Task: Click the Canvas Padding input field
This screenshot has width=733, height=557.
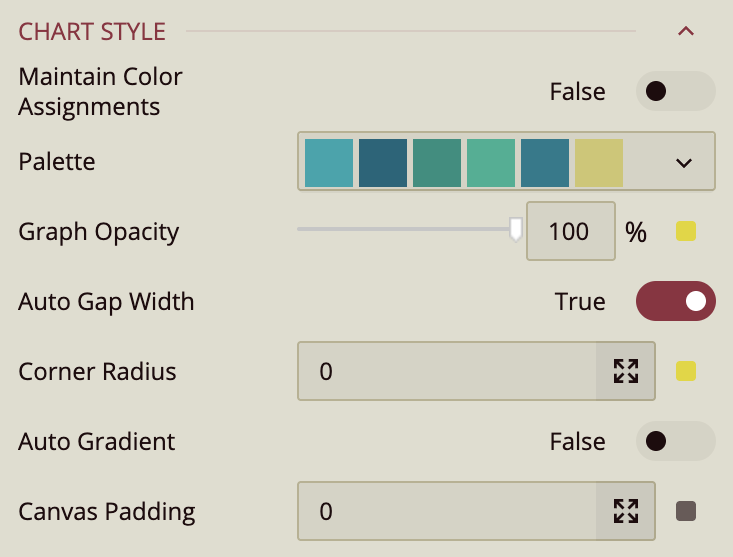Action: click(x=447, y=512)
